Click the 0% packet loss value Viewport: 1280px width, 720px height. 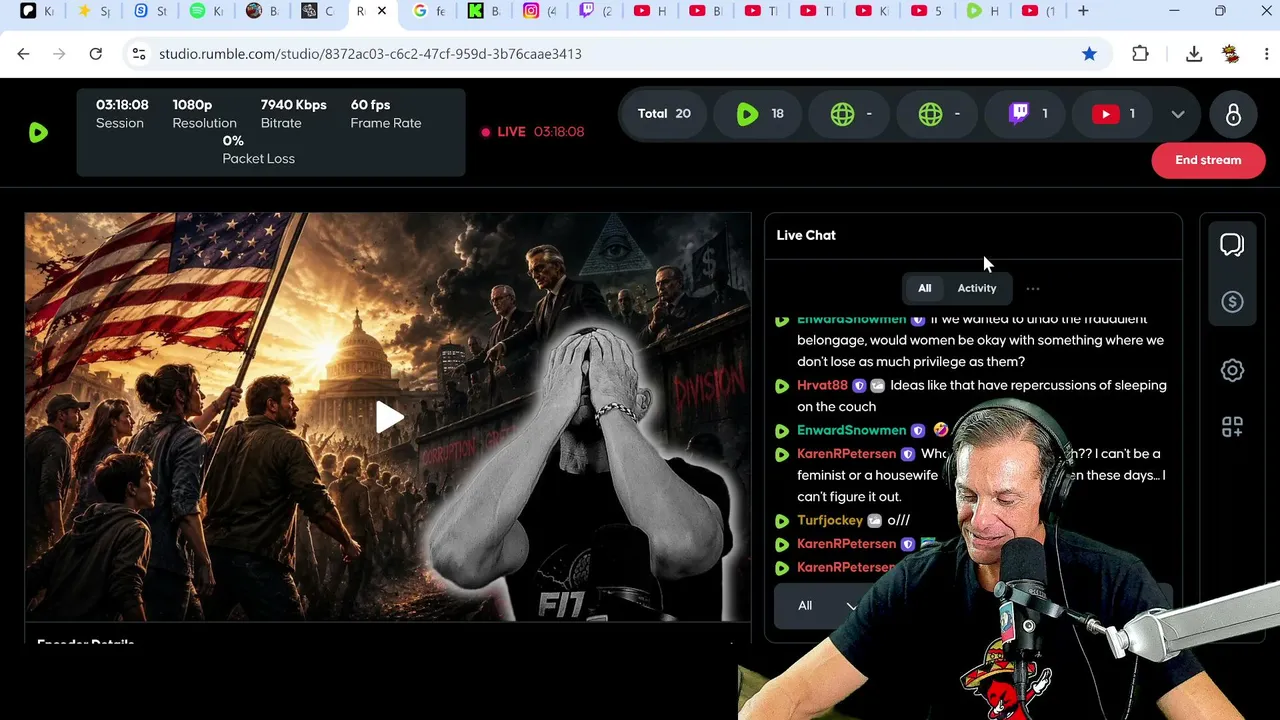click(x=233, y=141)
